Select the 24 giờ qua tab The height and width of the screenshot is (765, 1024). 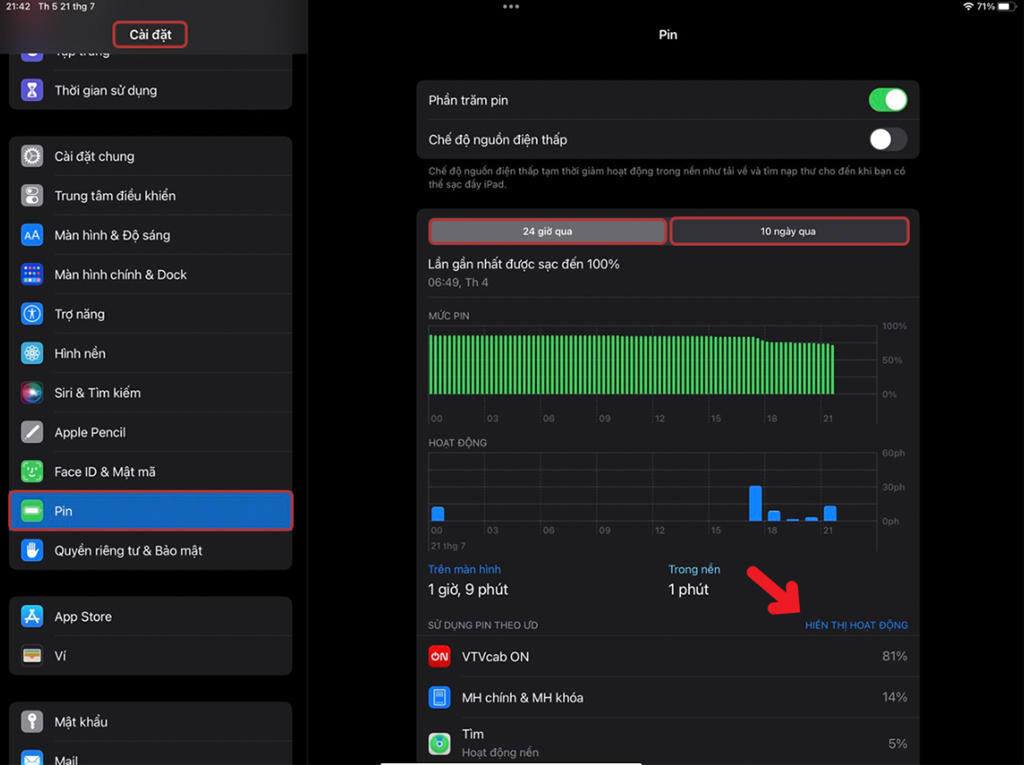547,231
